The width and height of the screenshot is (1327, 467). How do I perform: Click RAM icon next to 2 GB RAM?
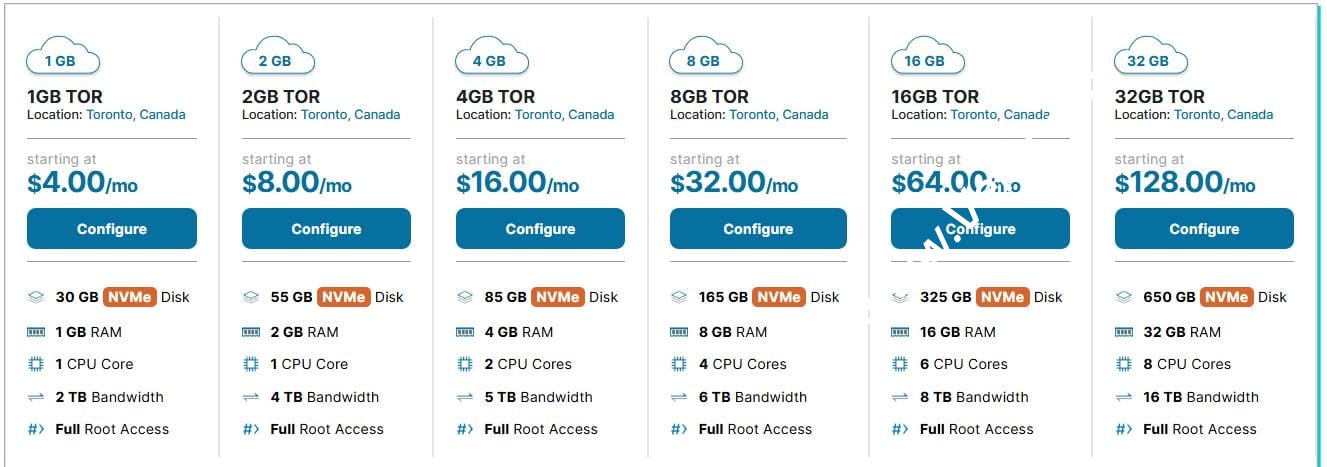pos(251,332)
